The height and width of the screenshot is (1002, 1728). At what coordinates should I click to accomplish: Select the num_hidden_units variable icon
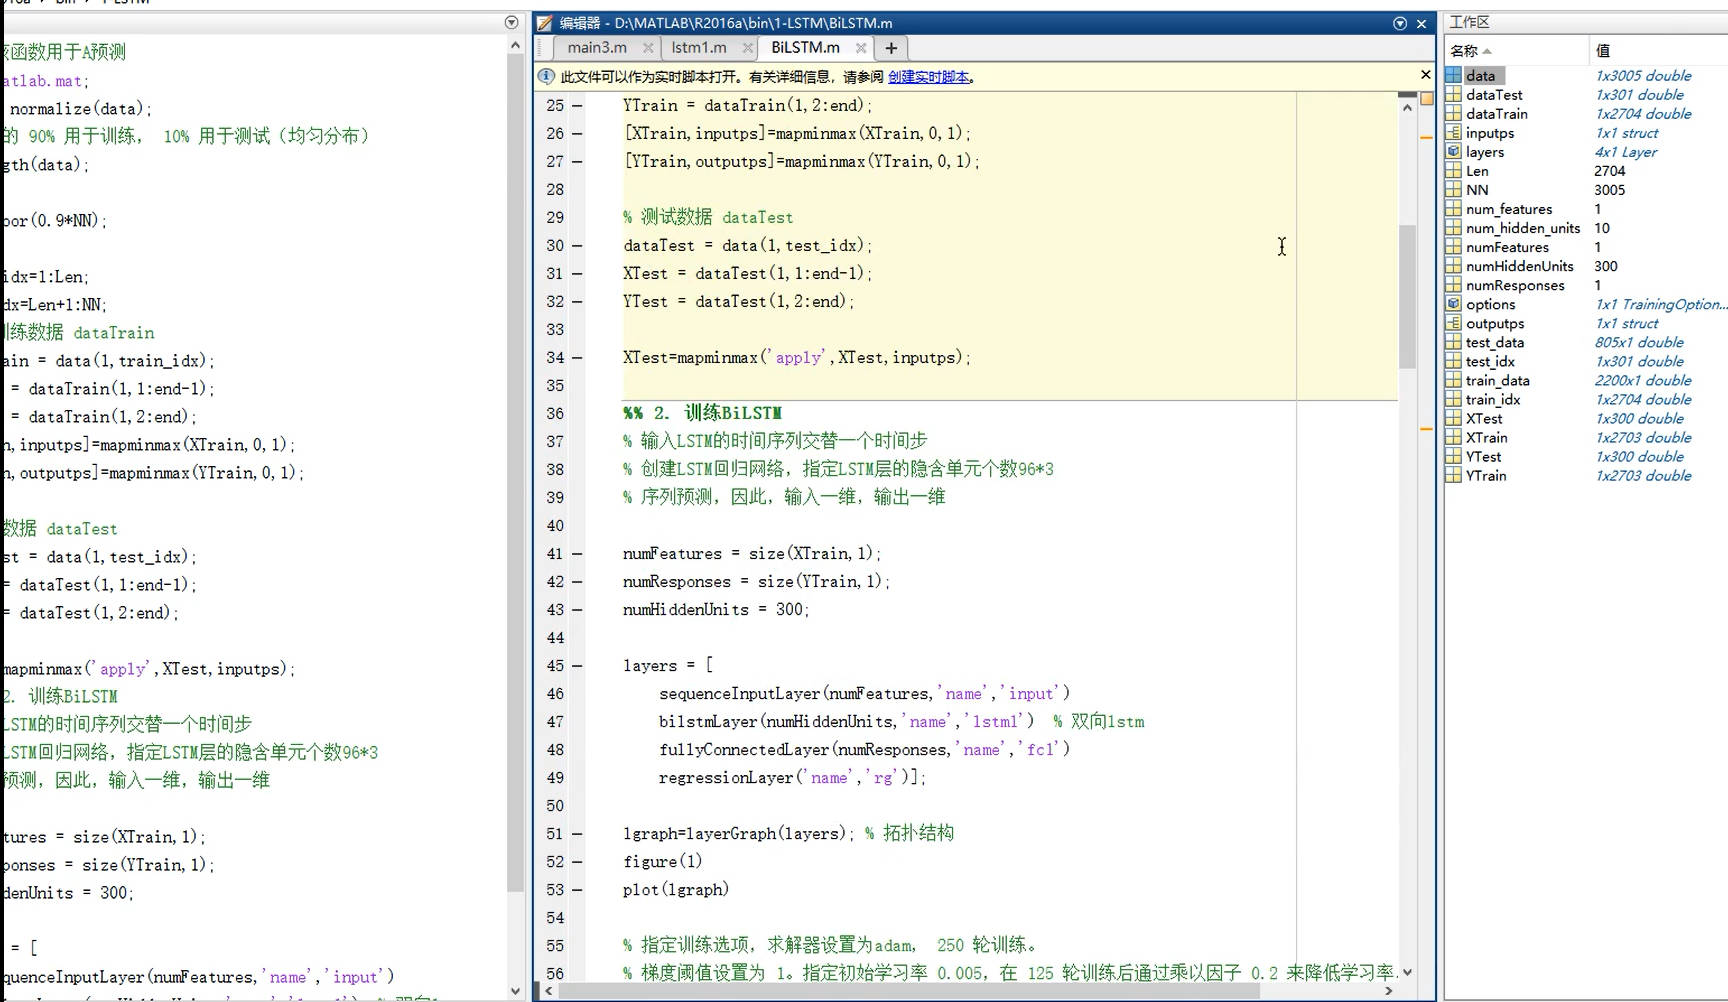(x=1453, y=227)
